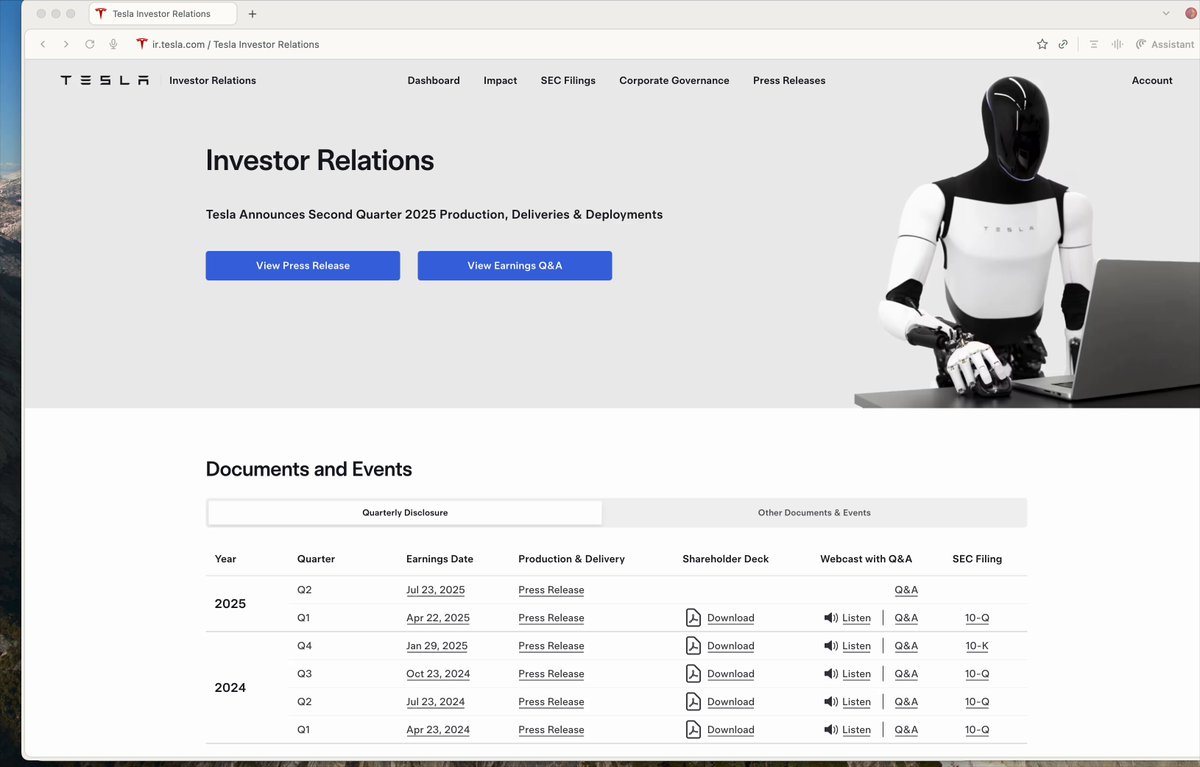The height and width of the screenshot is (767, 1200).
Task: Open the 10-Q in the Apr 23, 2024 row
Action: coord(977,730)
